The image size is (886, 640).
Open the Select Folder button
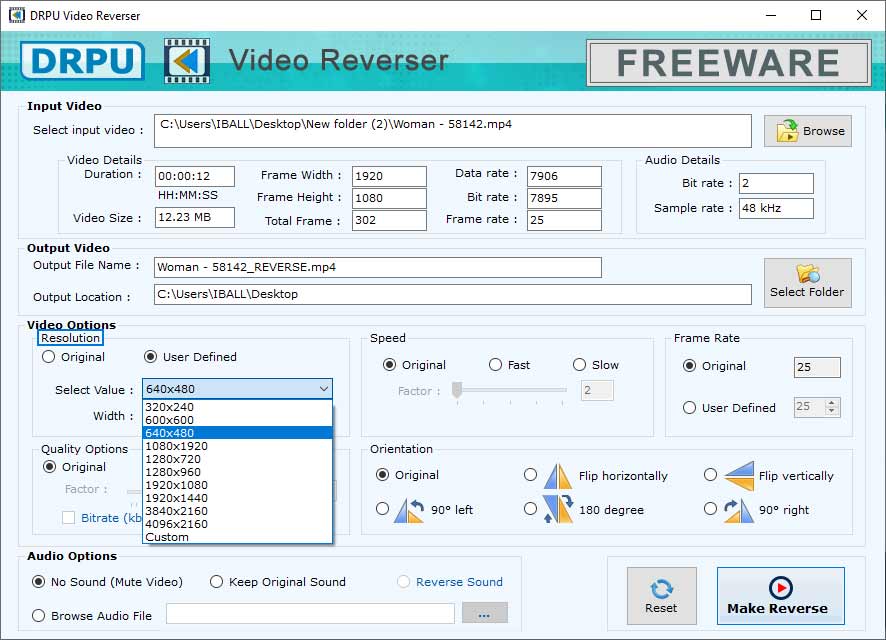coord(807,283)
